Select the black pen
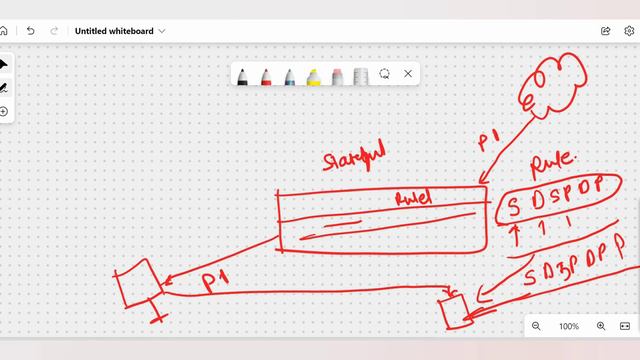The width and height of the screenshot is (640, 360). click(x=242, y=77)
